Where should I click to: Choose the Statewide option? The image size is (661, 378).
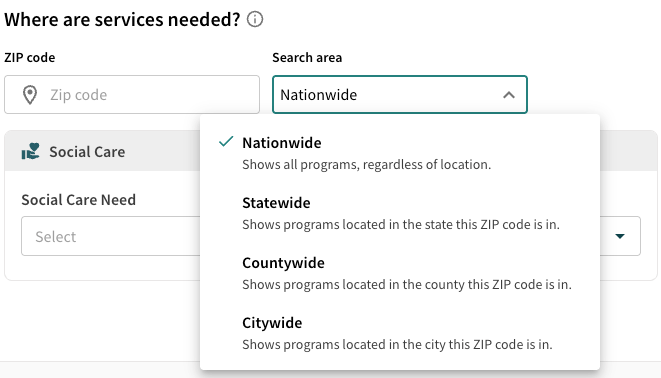coord(400,213)
